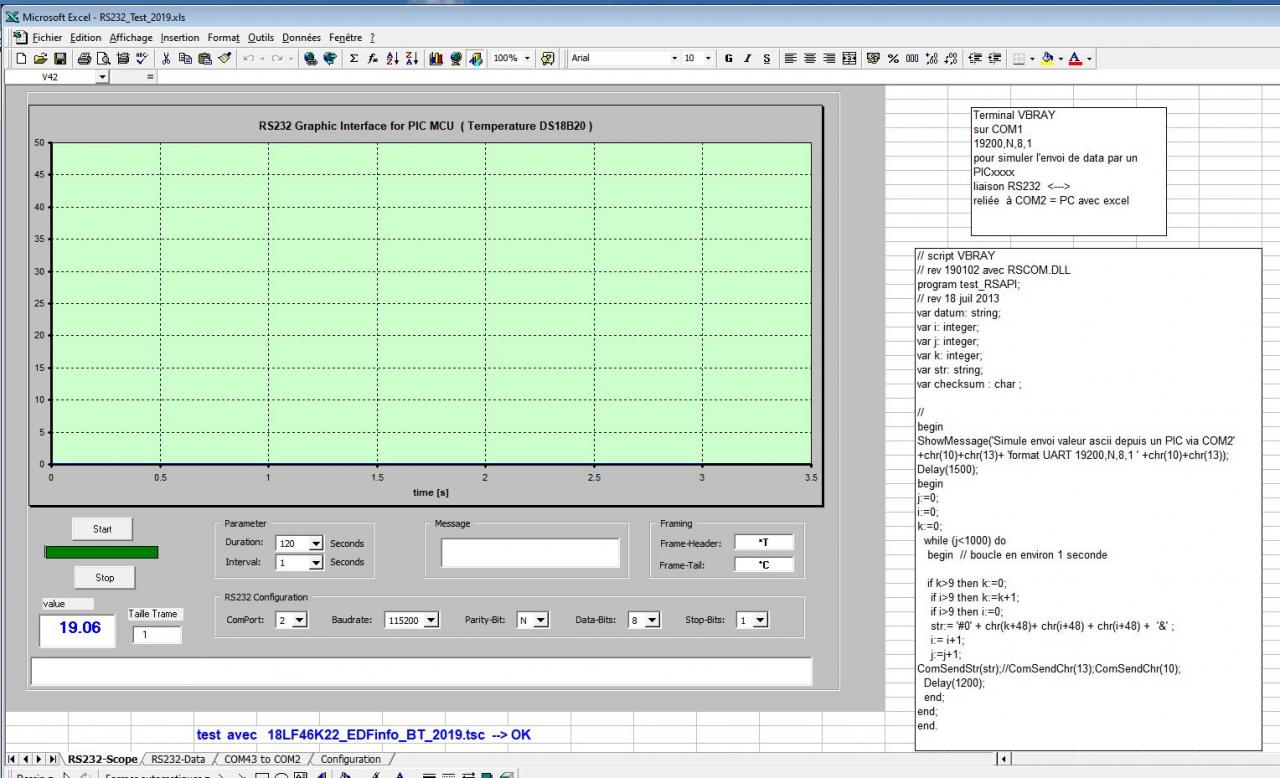1280x778 pixels.
Task: Apply percent style with the % icon
Action: [x=894, y=59]
